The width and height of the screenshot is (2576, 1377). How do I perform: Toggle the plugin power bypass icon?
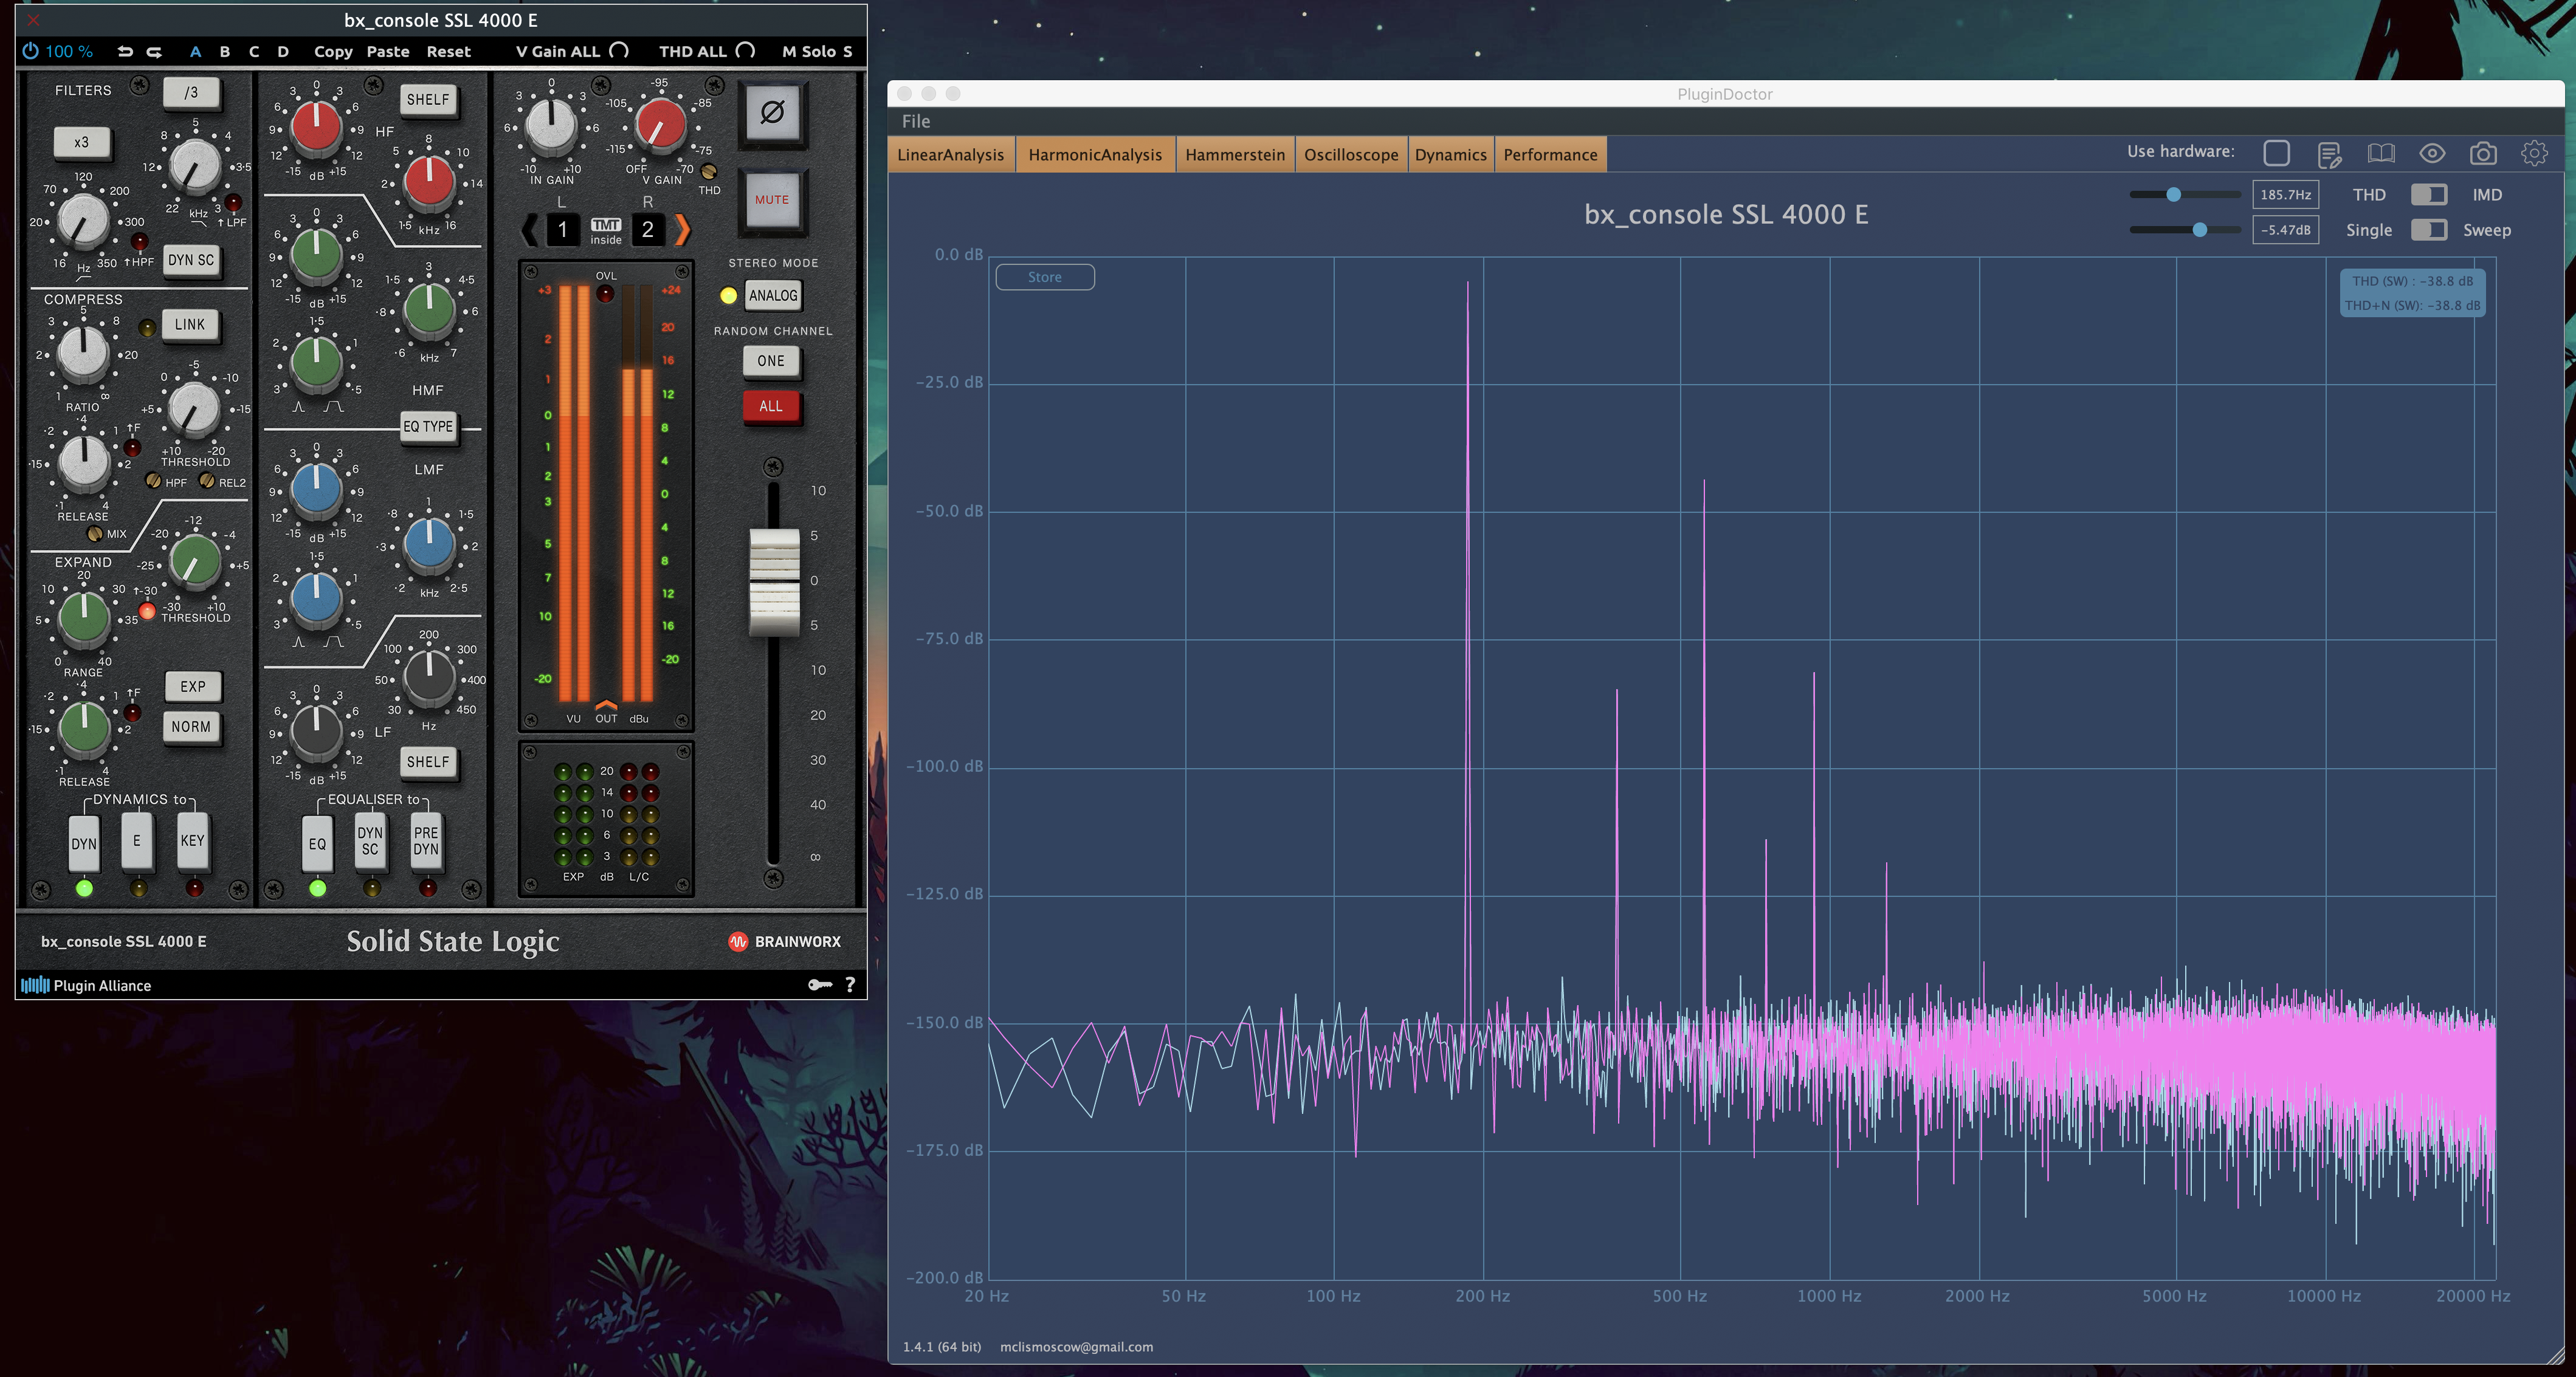click(30, 51)
